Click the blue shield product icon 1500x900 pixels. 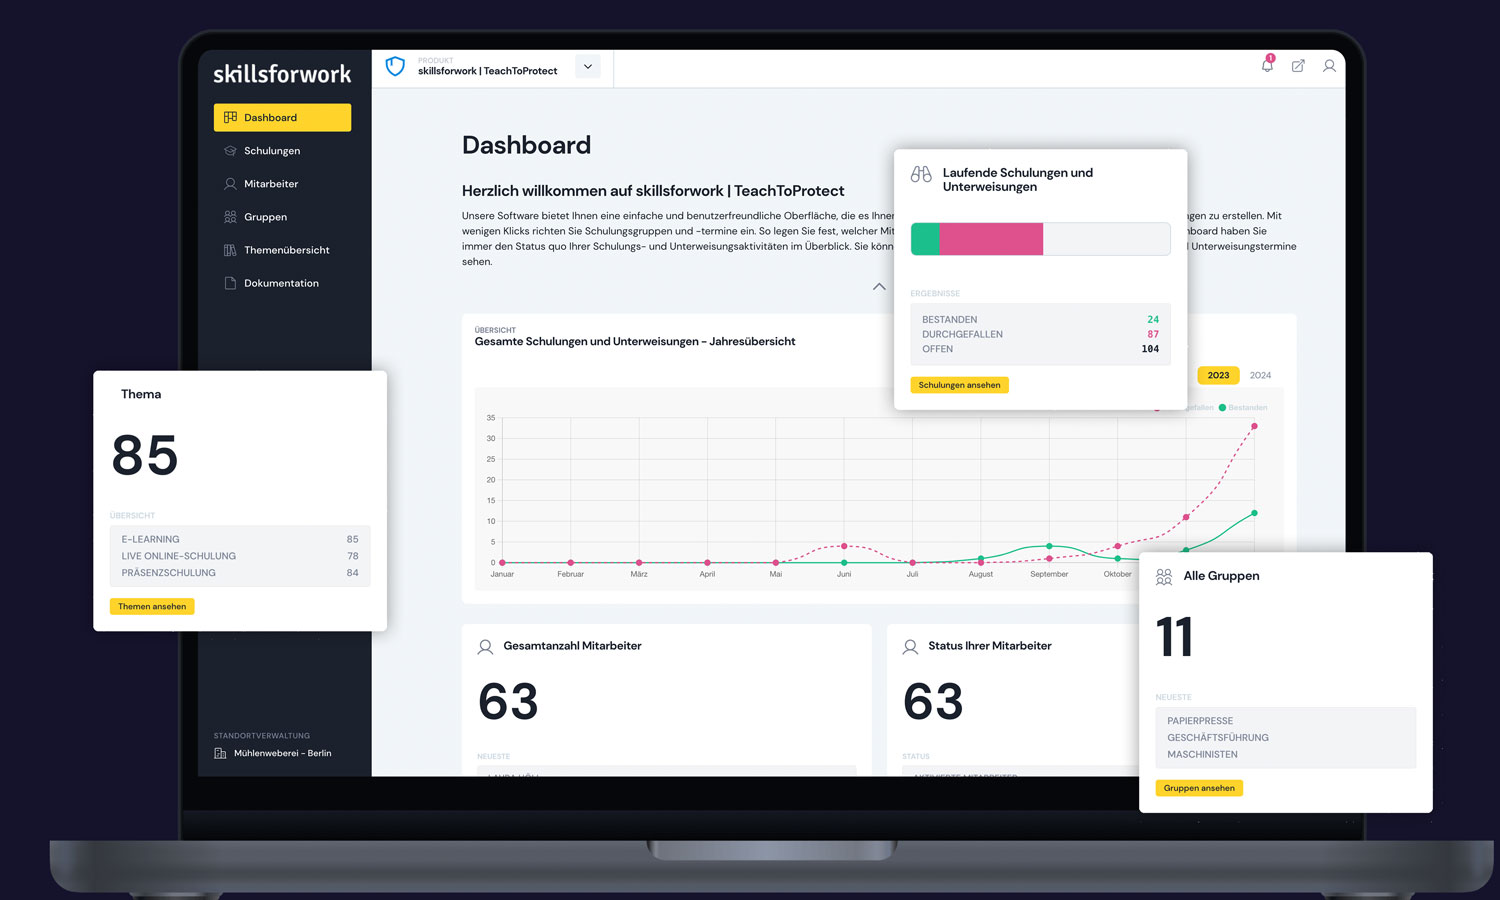[x=396, y=66]
